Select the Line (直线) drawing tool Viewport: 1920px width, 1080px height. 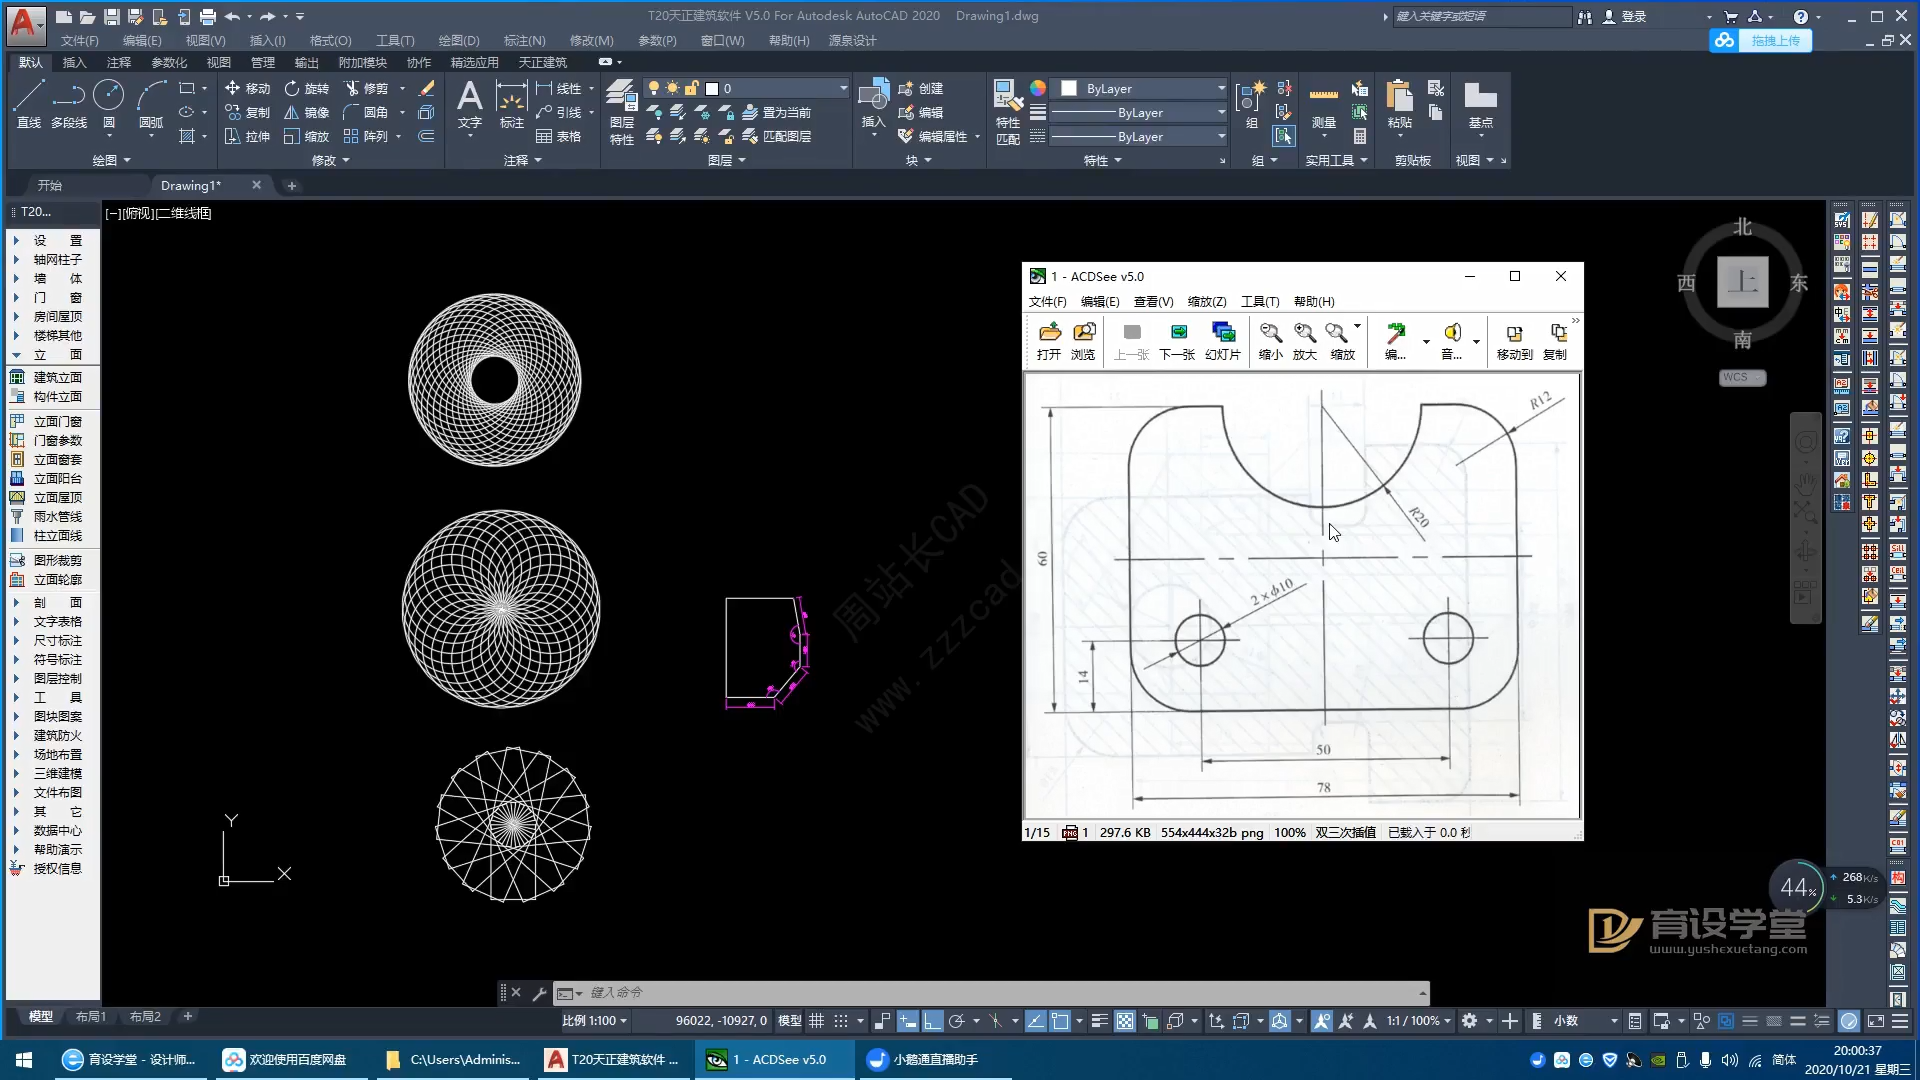point(29,104)
